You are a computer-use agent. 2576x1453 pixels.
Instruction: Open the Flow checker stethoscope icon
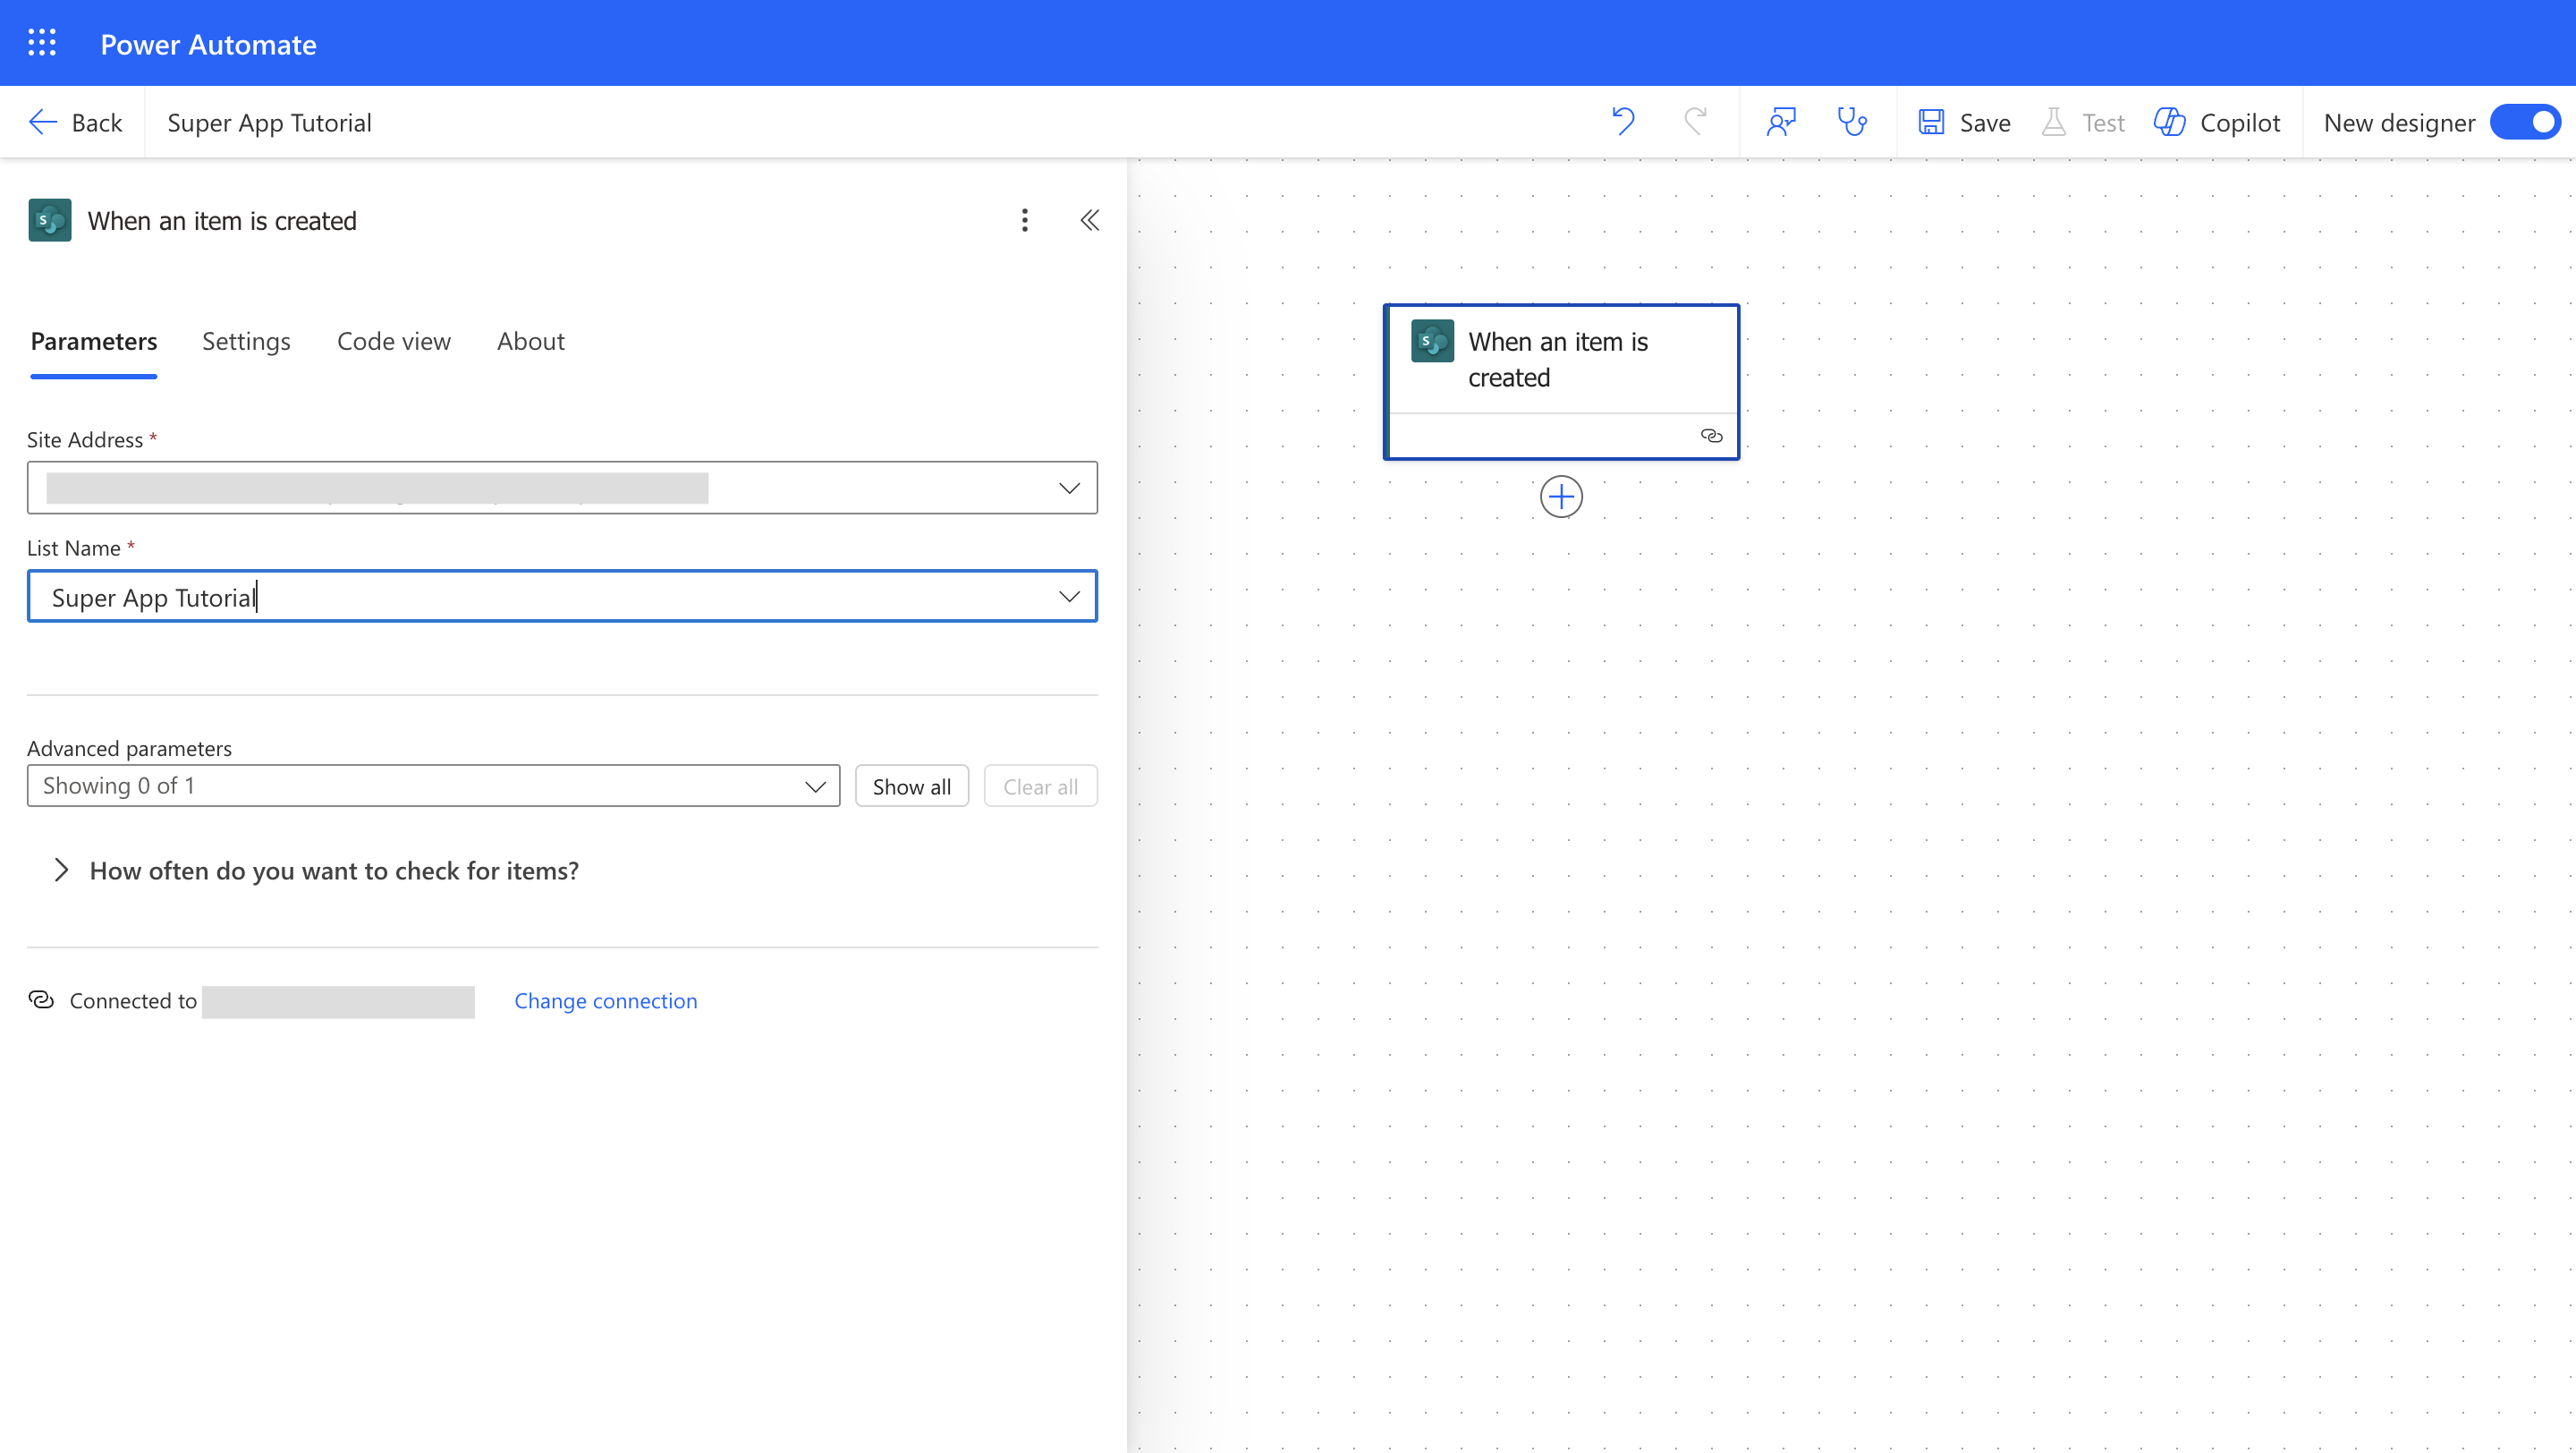pos(1852,122)
